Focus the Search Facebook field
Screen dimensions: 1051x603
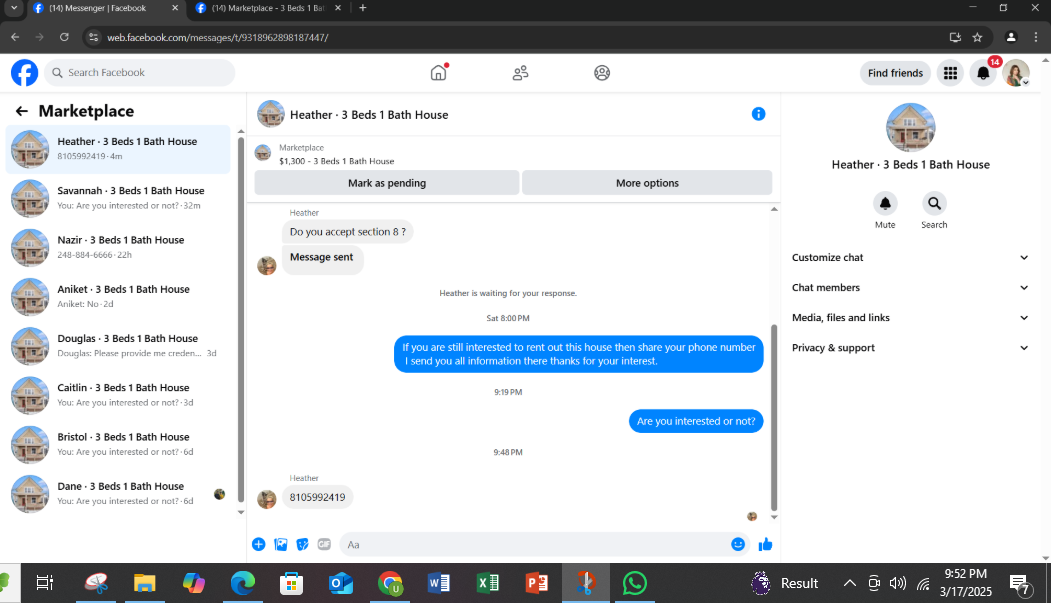pyautogui.click(x=139, y=72)
